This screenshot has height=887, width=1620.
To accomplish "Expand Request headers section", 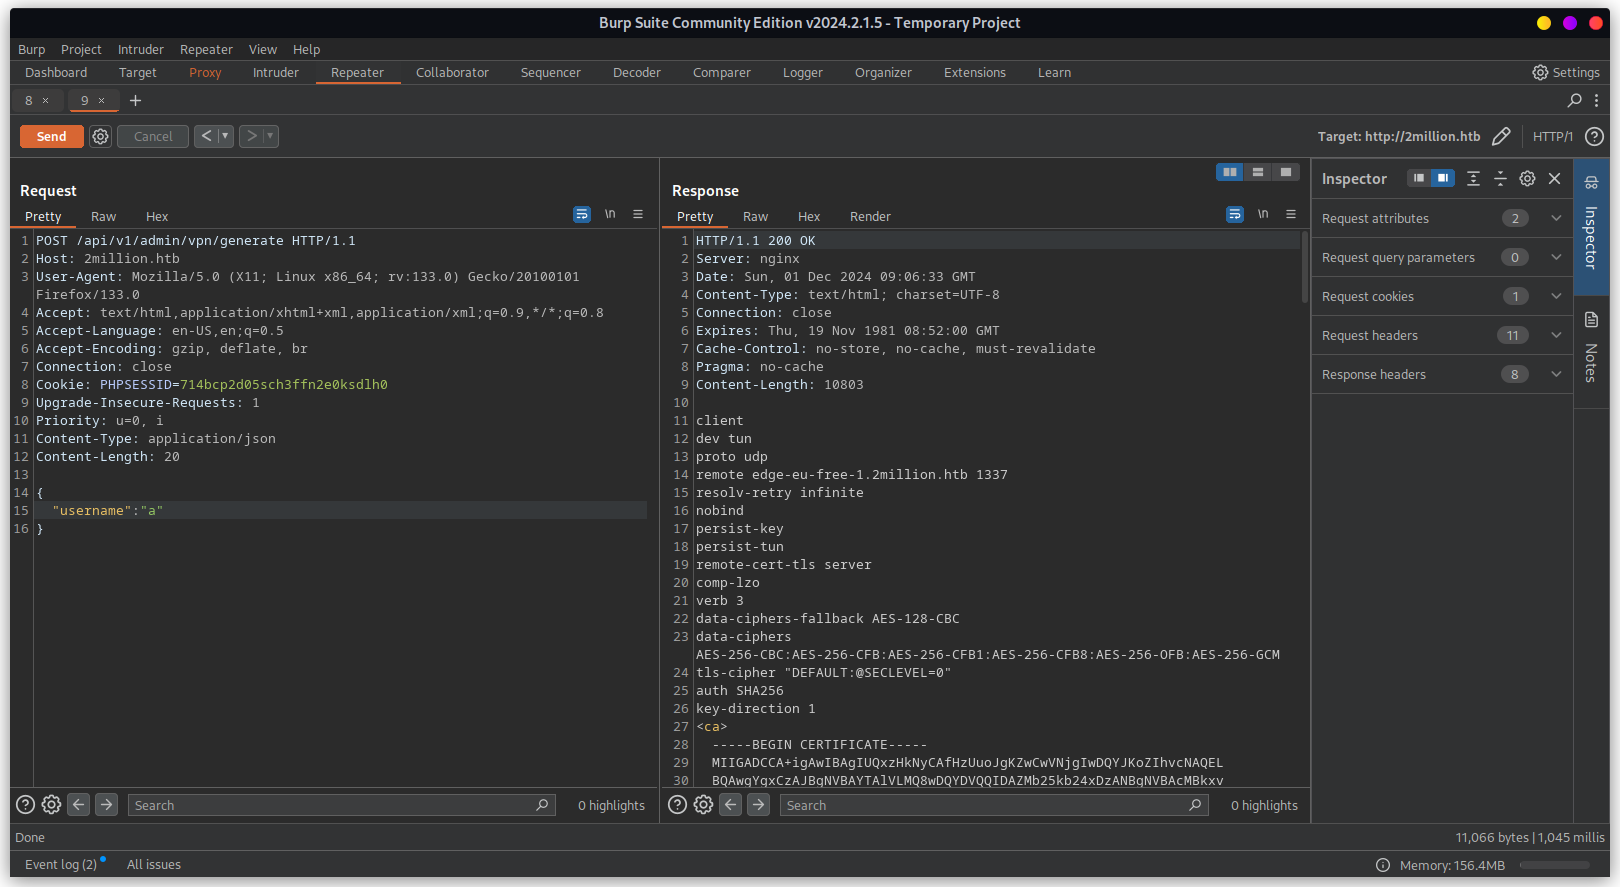I will (1442, 335).
